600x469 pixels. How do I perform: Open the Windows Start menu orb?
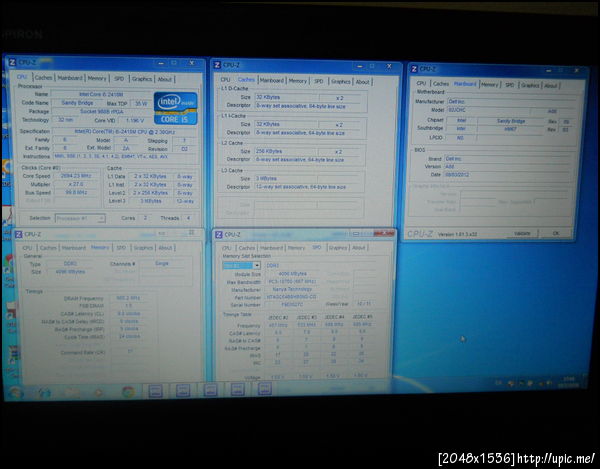tap(15, 392)
